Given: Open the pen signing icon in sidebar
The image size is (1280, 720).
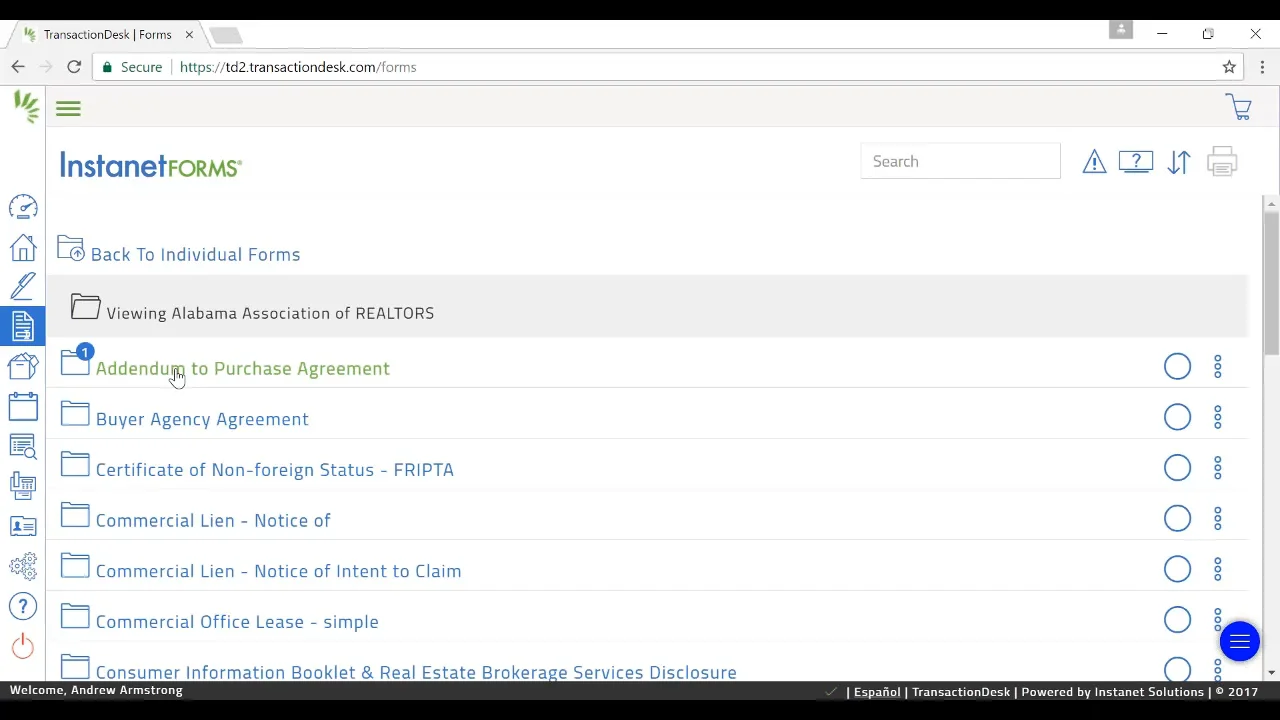Looking at the screenshot, I should [x=23, y=286].
